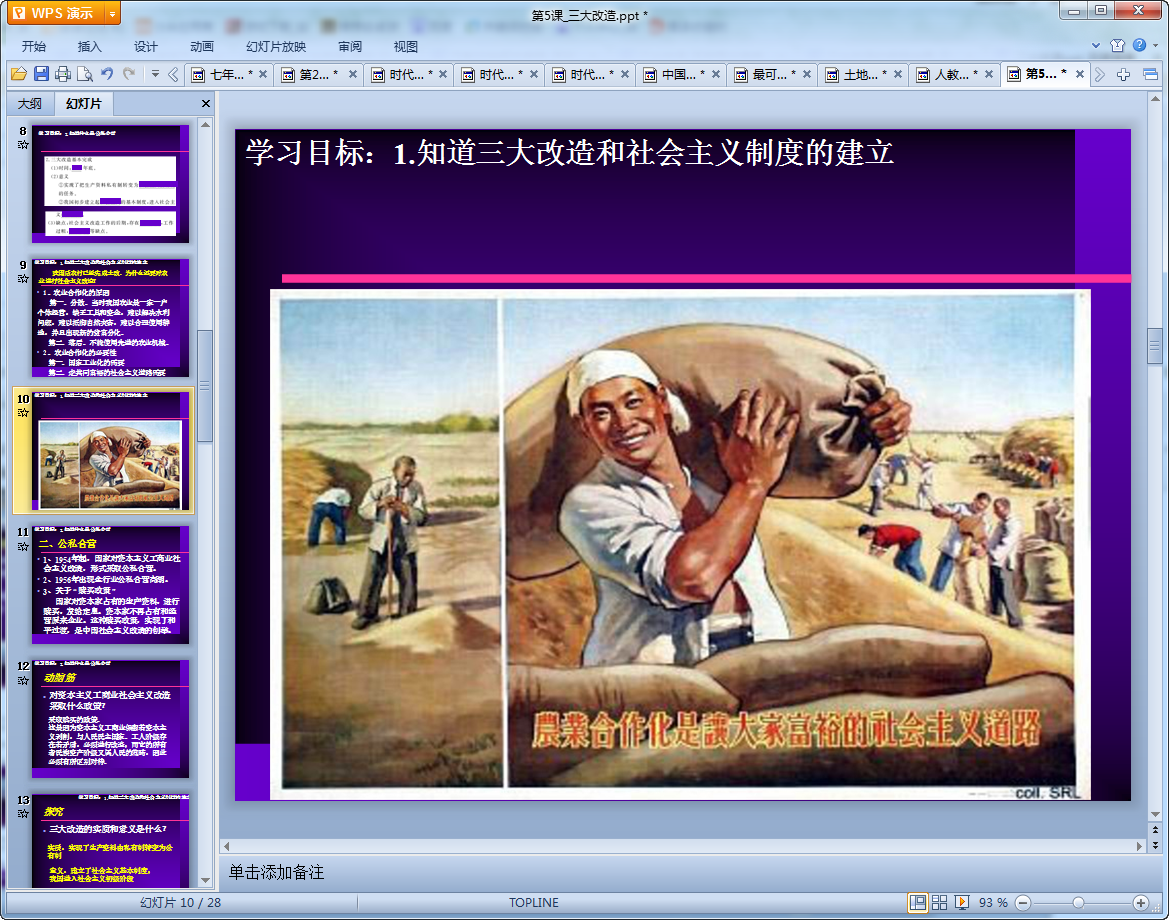Switch to the 大纲 outline pane tab
The width and height of the screenshot is (1169, 920).
coord(30,104)
